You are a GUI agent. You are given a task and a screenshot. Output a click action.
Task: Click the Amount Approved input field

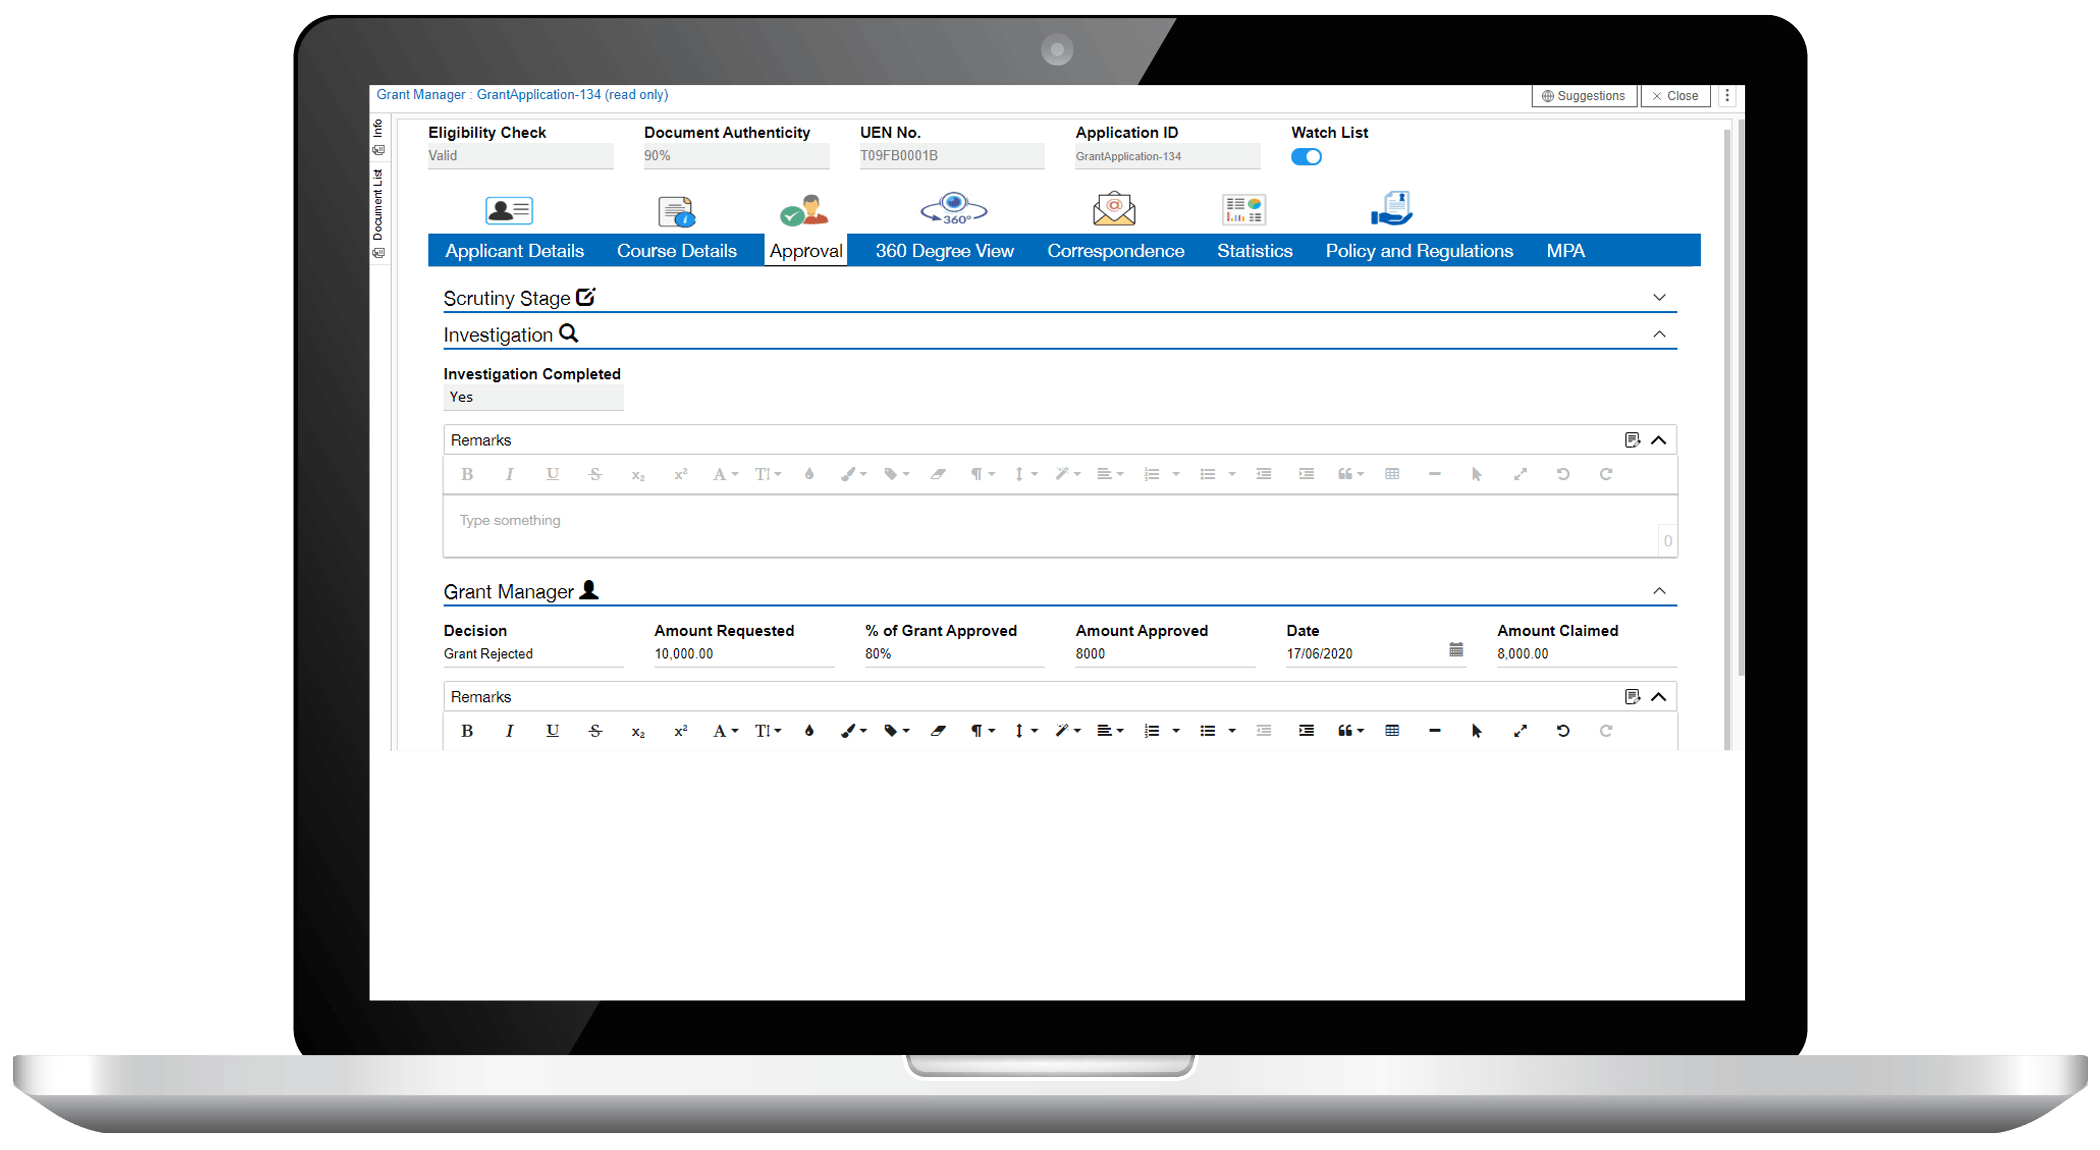pos(1164,654)
